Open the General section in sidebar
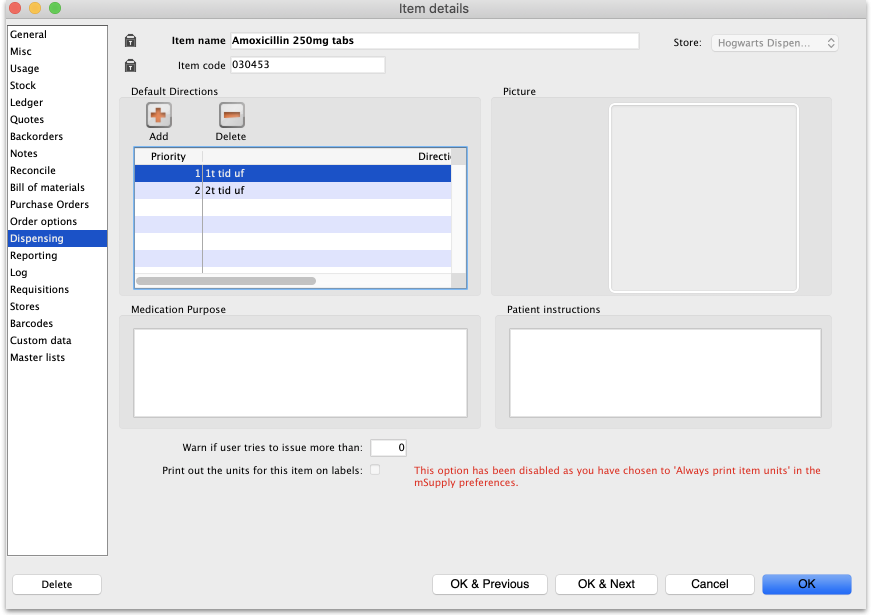This screenshot has width=872, height=615. (28, 35)
